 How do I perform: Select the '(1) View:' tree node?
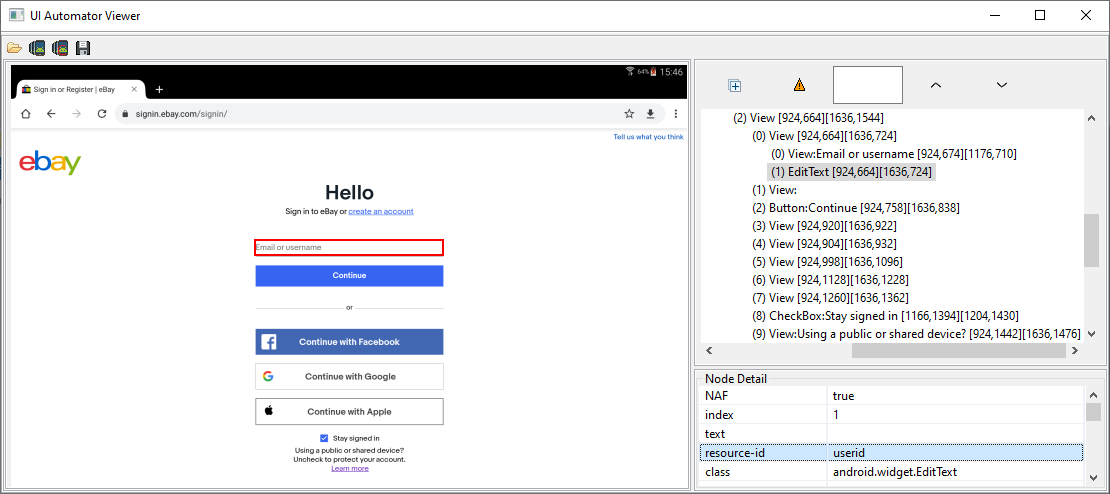(774, 190)
